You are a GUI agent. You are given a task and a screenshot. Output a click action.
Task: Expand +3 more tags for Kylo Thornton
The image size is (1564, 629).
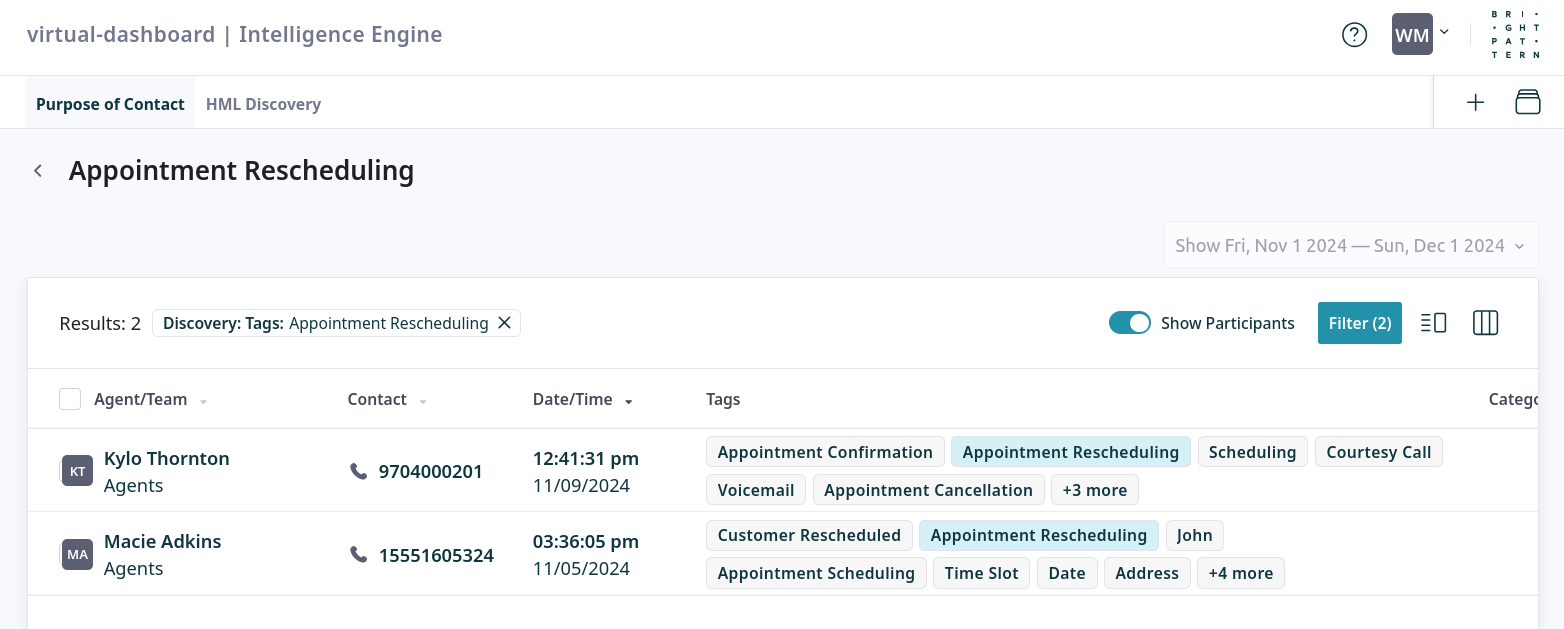pyautogui.click(x=1094, y=490)
